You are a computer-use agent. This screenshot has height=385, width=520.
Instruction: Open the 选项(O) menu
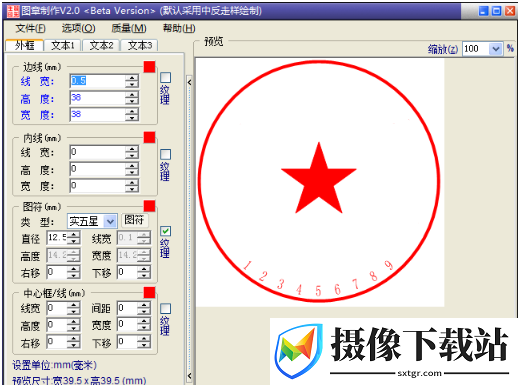point(79,28)
